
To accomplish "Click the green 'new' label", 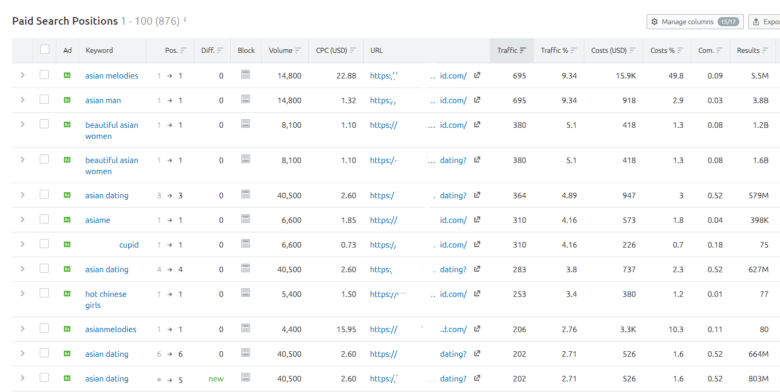I will tap(216, 379).
